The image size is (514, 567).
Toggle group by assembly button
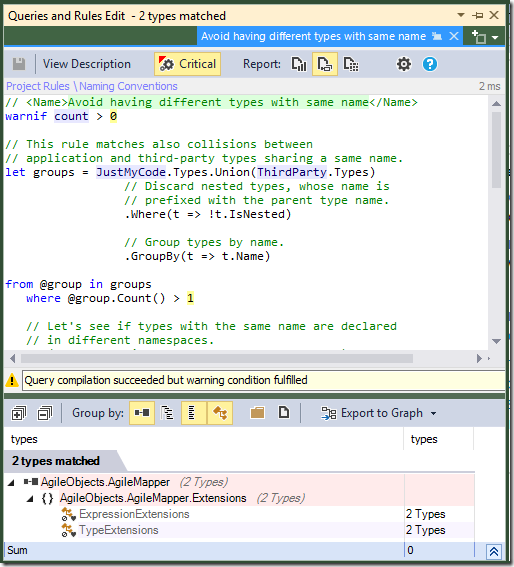click(142, 413)
